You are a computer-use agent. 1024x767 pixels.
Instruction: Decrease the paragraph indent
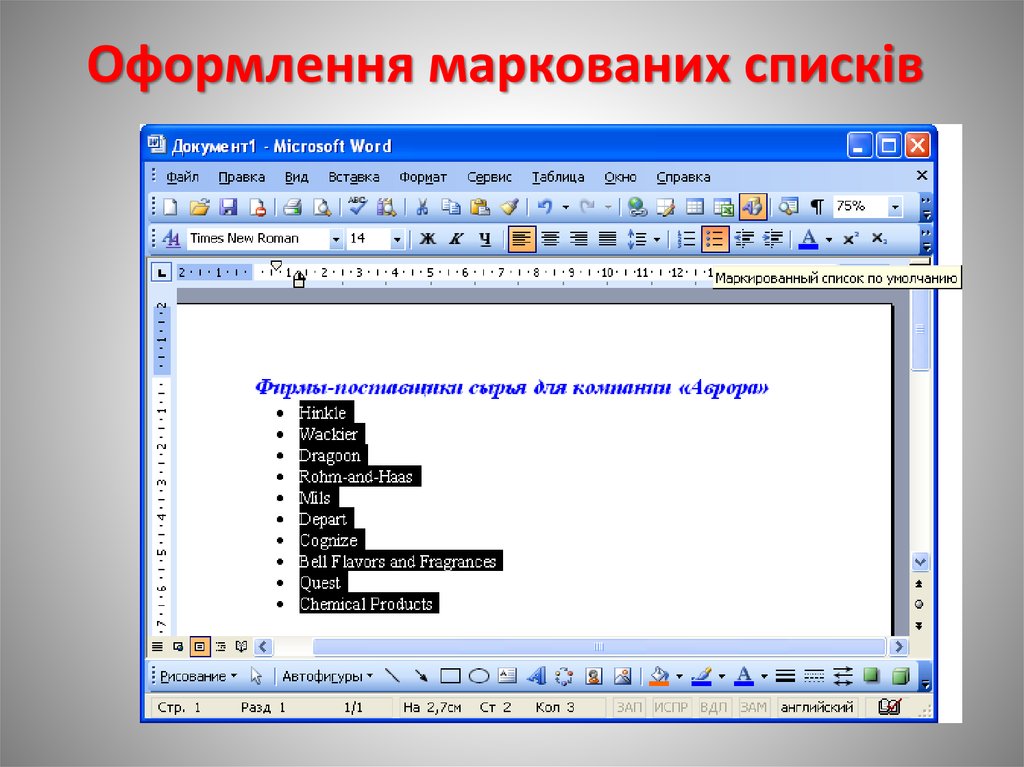pos(744,239)
